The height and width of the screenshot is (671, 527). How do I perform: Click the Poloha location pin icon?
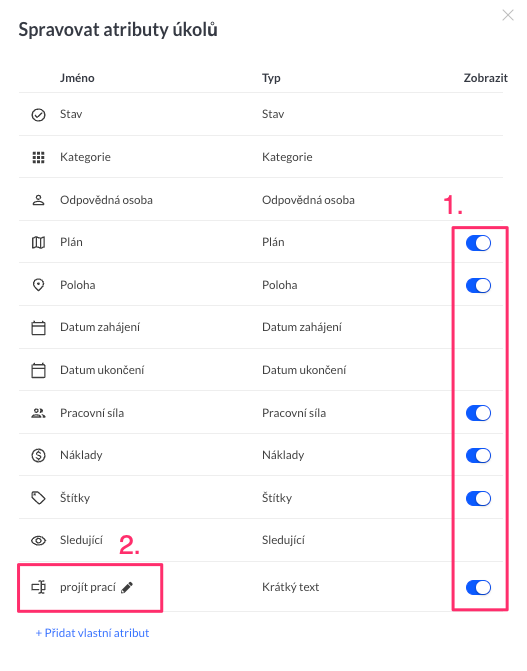tap(39, 285)
